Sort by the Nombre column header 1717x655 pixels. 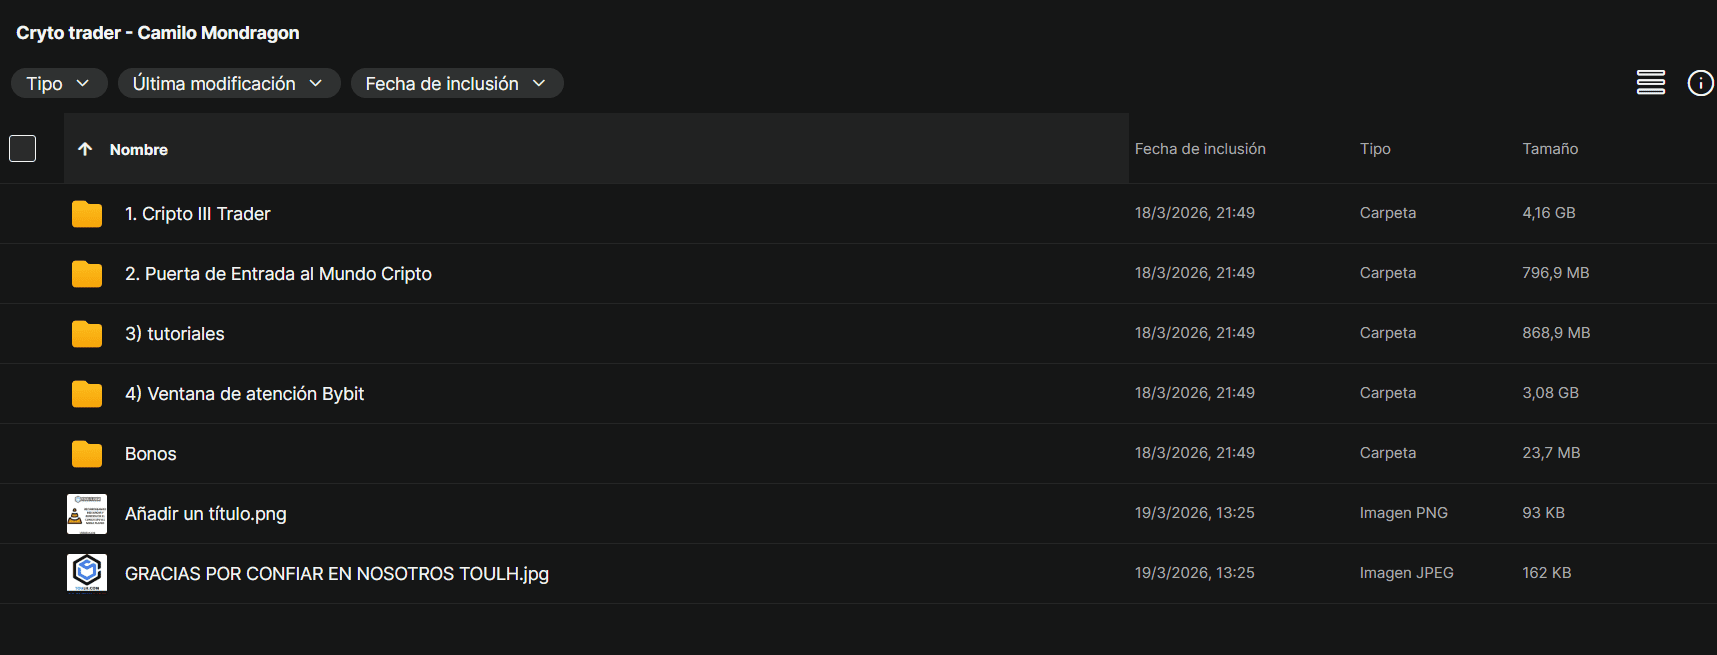[139, 150]
